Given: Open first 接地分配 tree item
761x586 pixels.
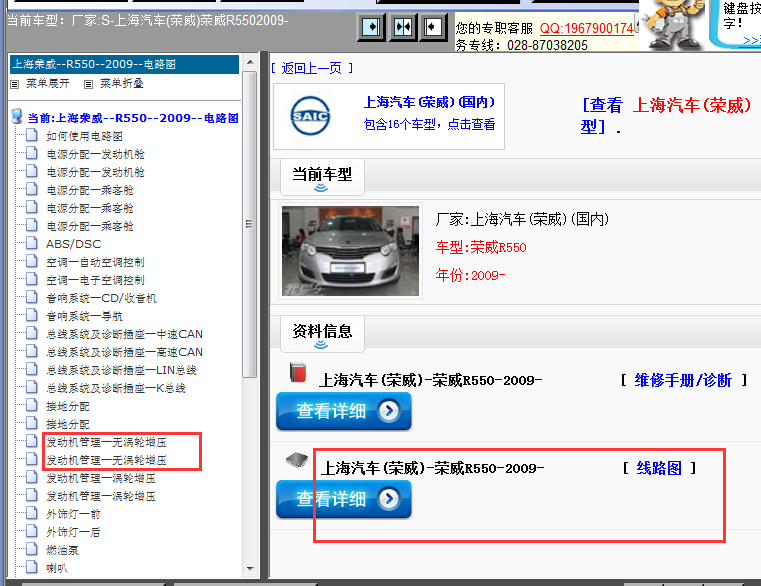Looking at the screenshot, I should (68, 406).
